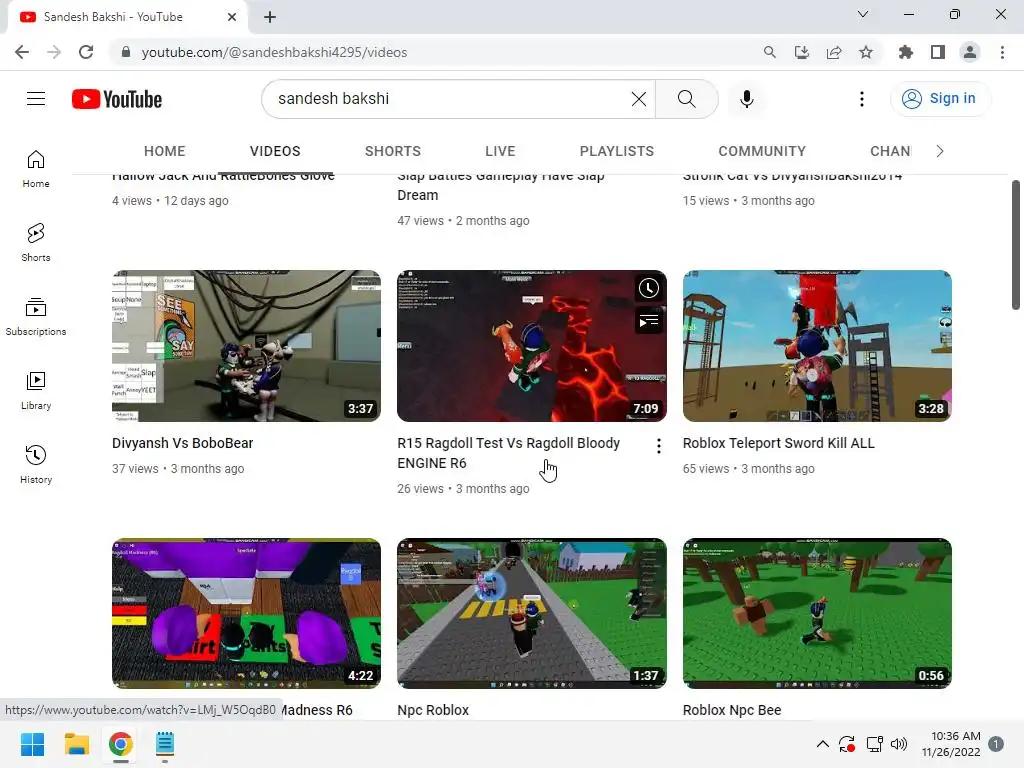Go to the YouTube logo home
Viewport: 1024px width, 768px height.
117,99
